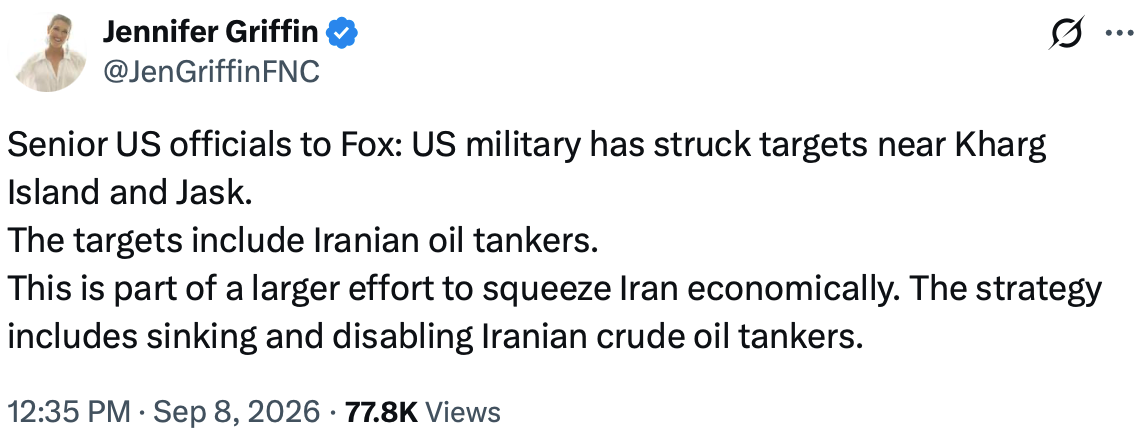Open the Grok explain-post icon
Screen dimensions: 1142x436
tap(1068, 33)
